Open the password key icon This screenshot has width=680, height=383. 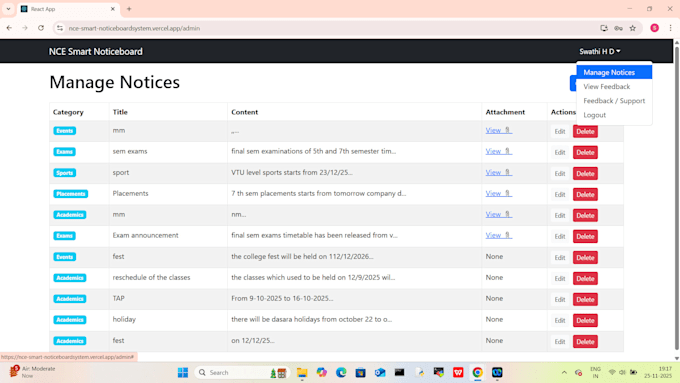(618, 28)
